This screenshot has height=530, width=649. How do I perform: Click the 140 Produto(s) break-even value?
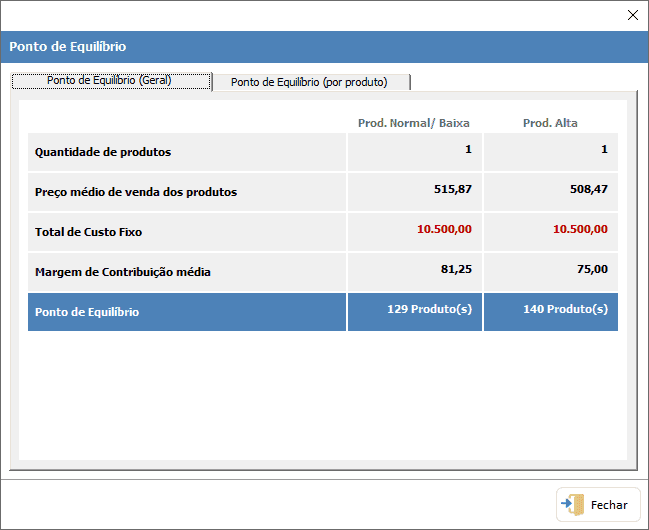pyautogui.click(x=565, y=309)
